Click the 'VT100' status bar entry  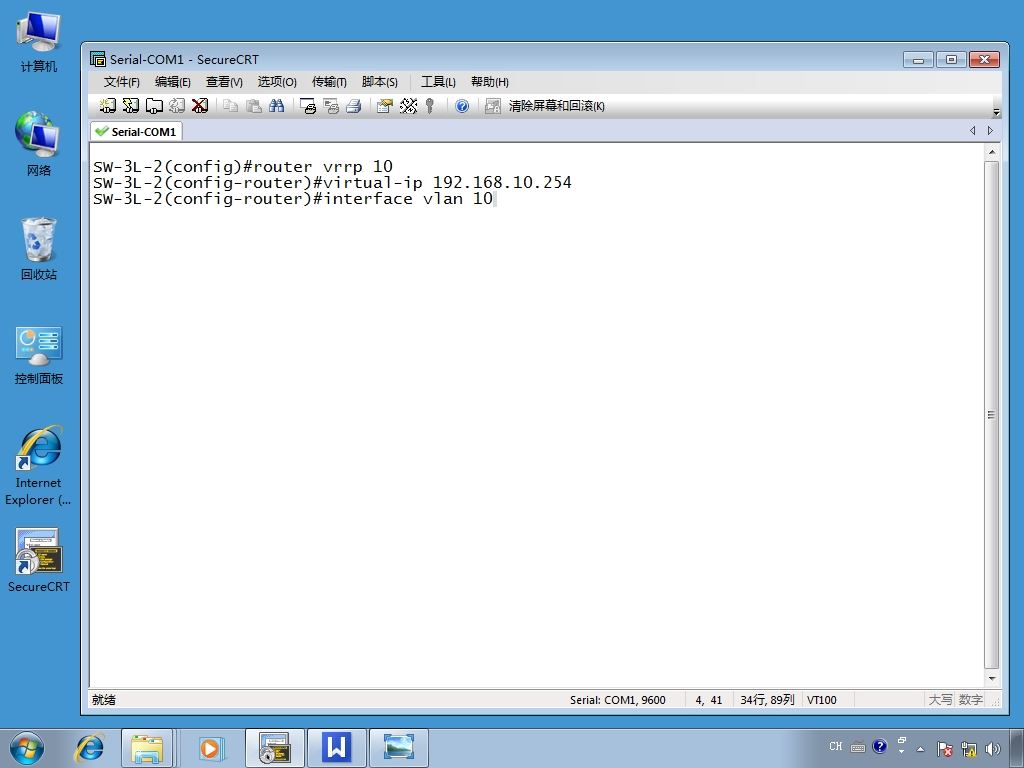coord(822,700)
